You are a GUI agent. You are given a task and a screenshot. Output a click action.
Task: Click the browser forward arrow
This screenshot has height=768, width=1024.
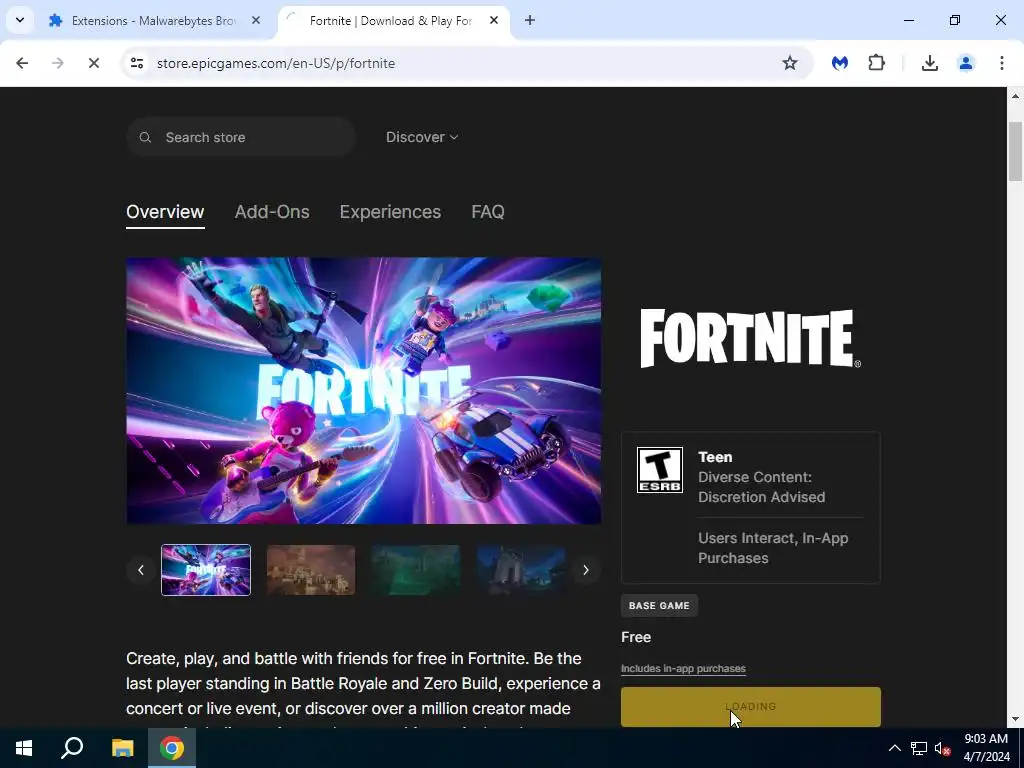point(57,63)
